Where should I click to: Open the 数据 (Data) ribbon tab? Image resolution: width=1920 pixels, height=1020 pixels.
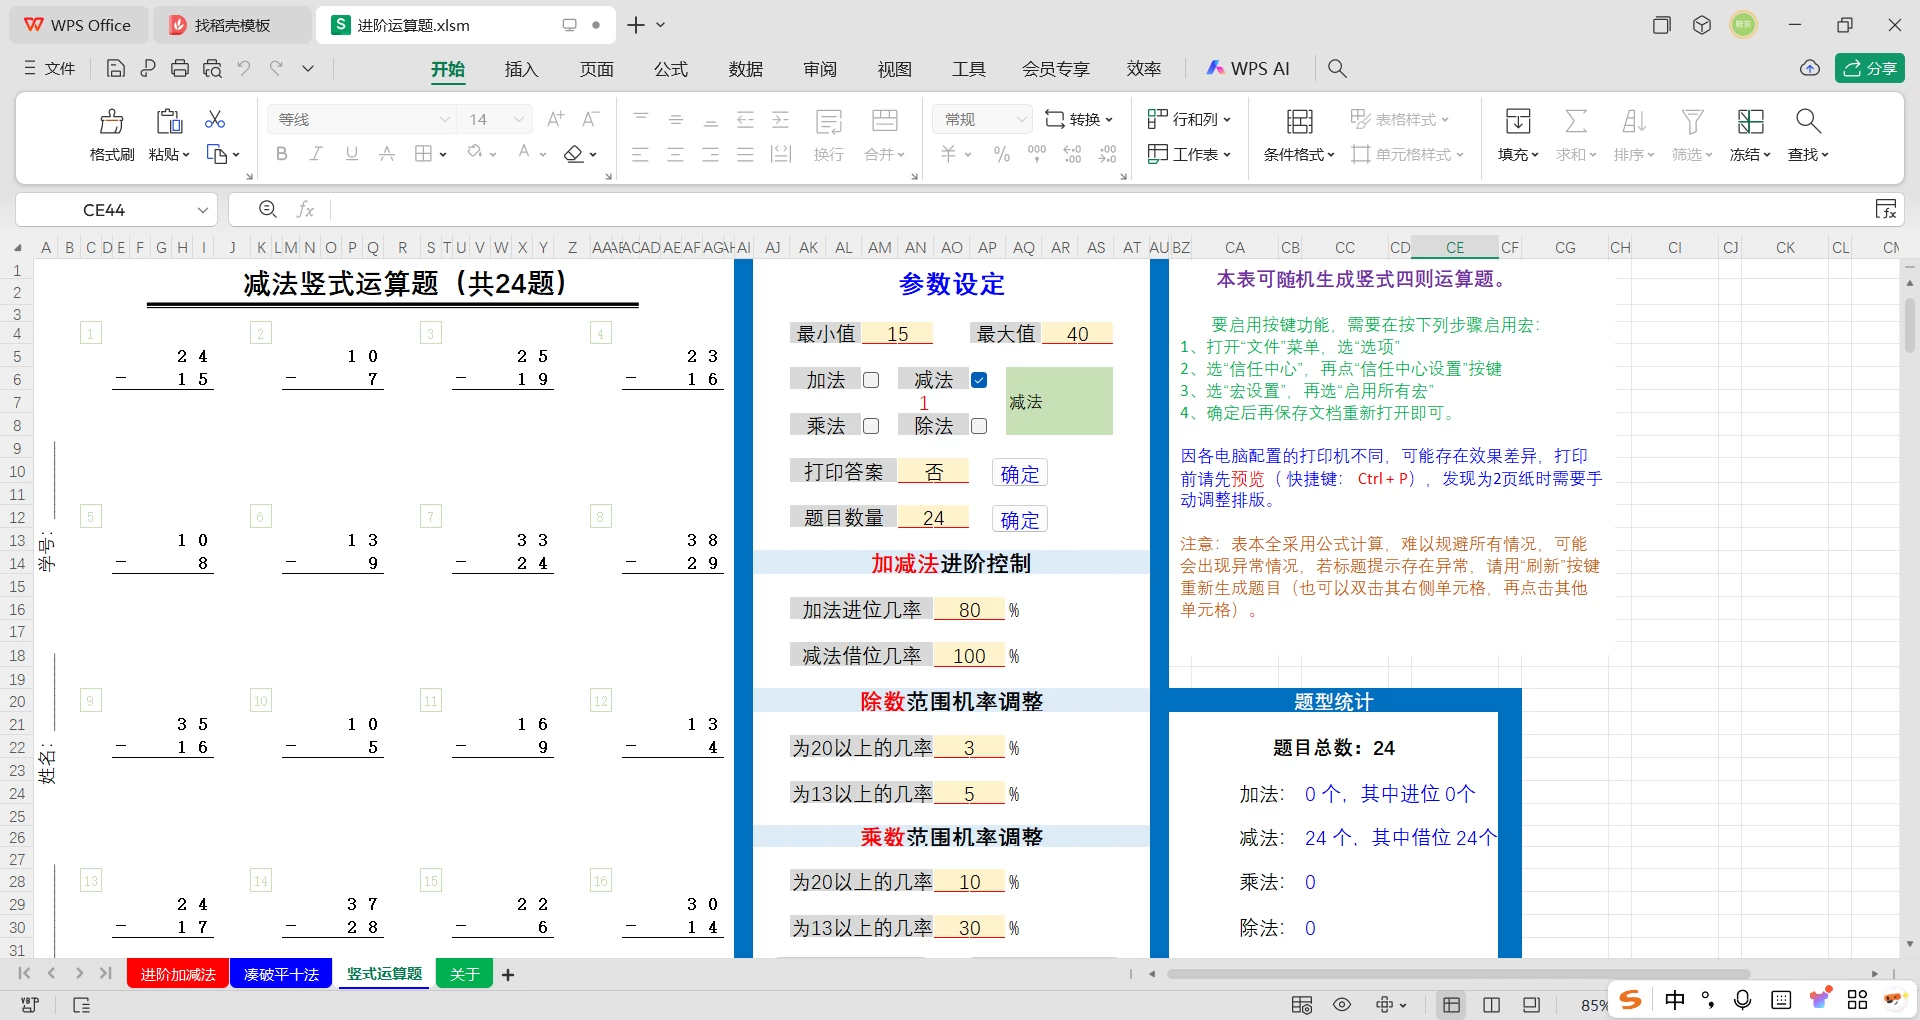point(746,69)
